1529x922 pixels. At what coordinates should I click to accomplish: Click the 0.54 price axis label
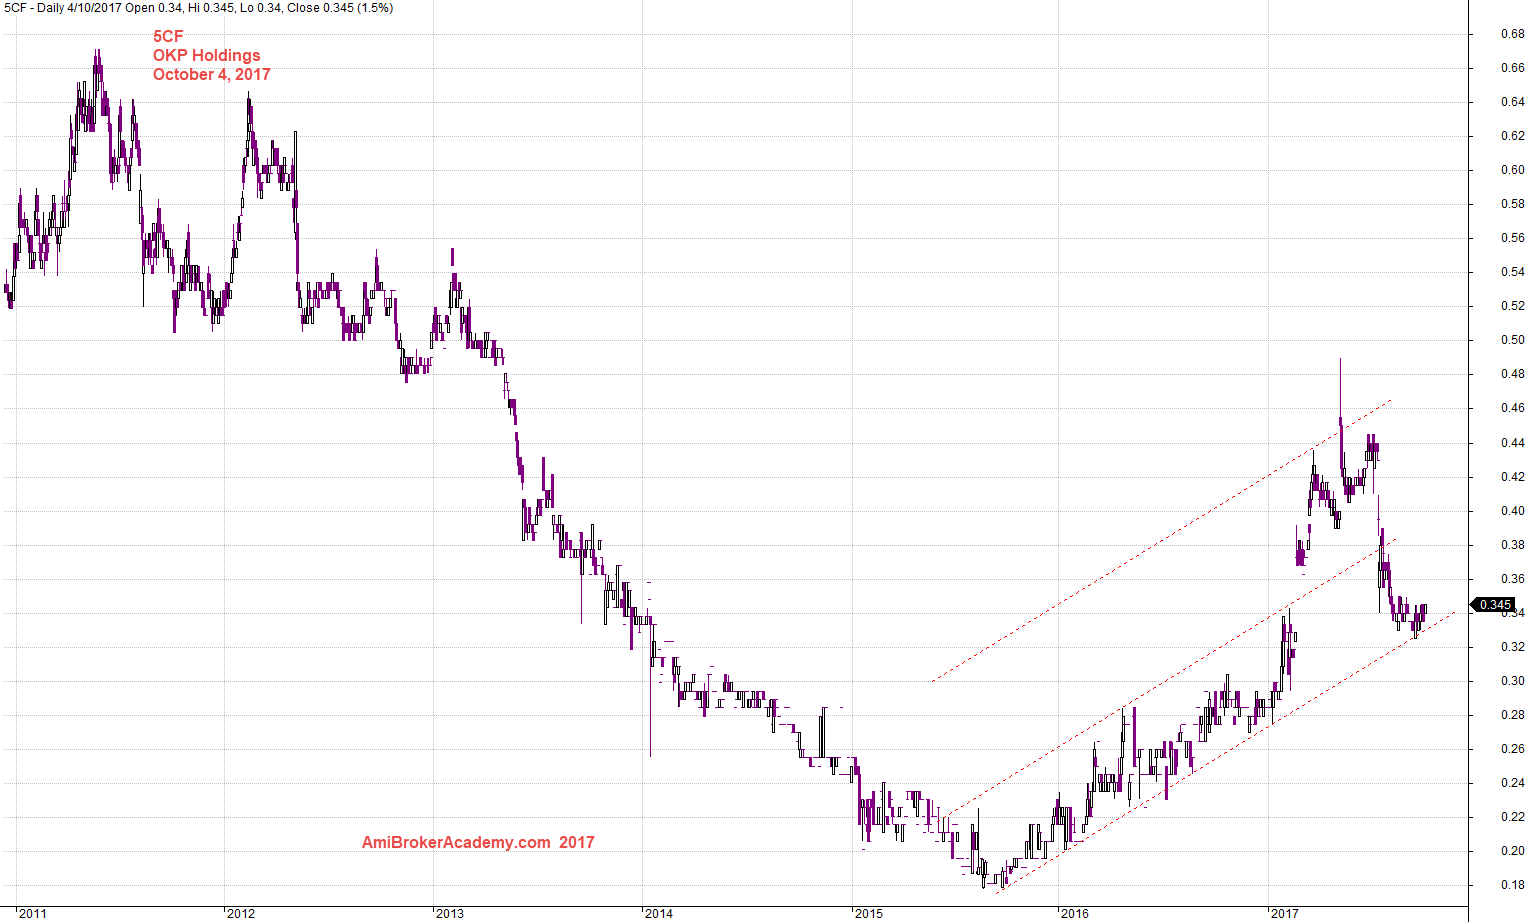pos(1513,272)
